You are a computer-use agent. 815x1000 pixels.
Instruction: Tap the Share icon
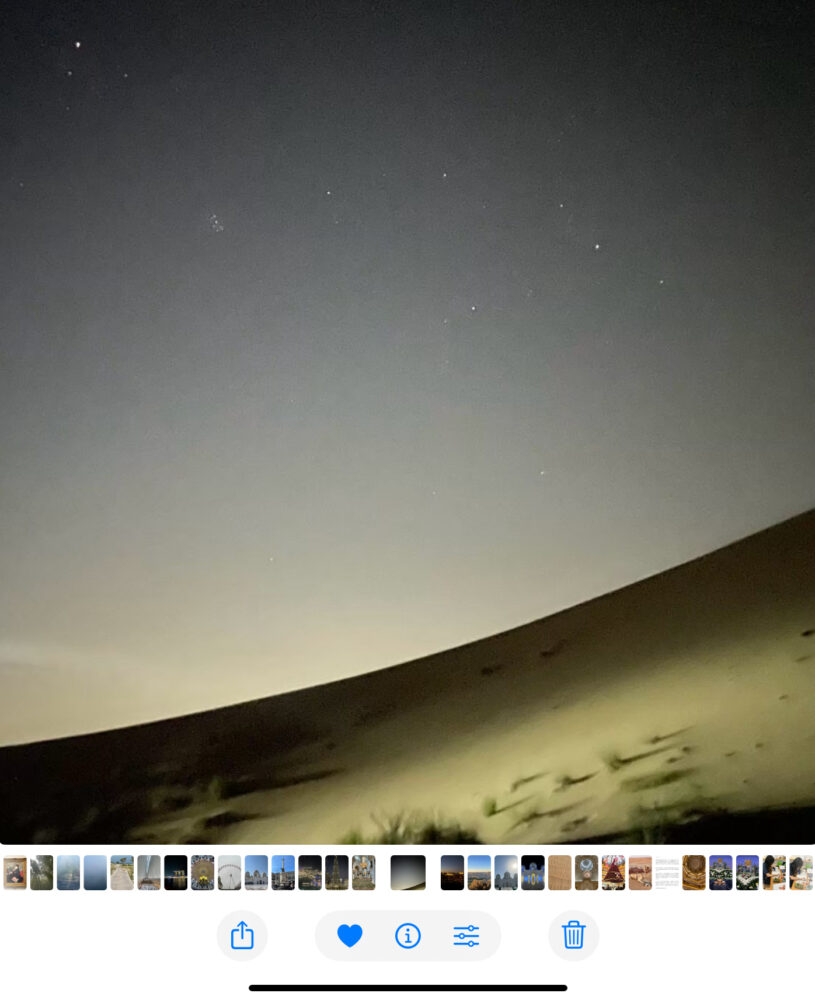pyautogui.click(x=242, y=936)
